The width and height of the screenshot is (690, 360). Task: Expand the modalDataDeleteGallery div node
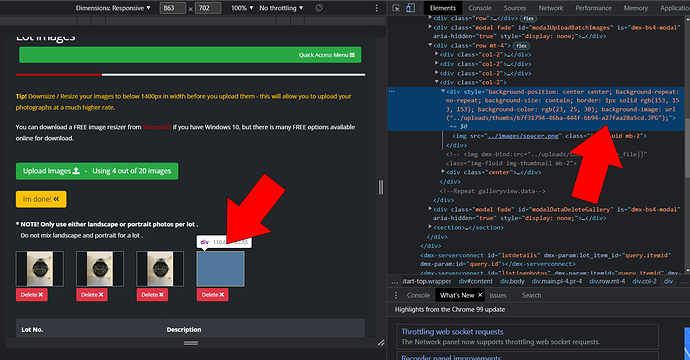(x=430, y=209)
